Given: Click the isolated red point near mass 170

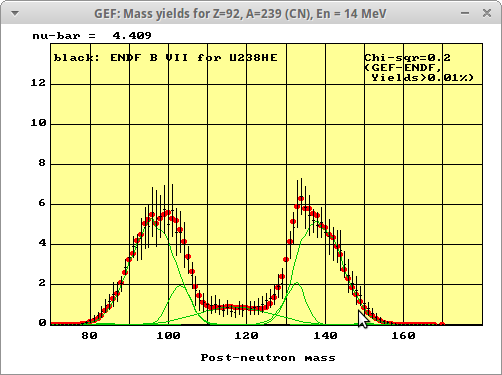Looking at the screenshot, I should pos(442,324).
